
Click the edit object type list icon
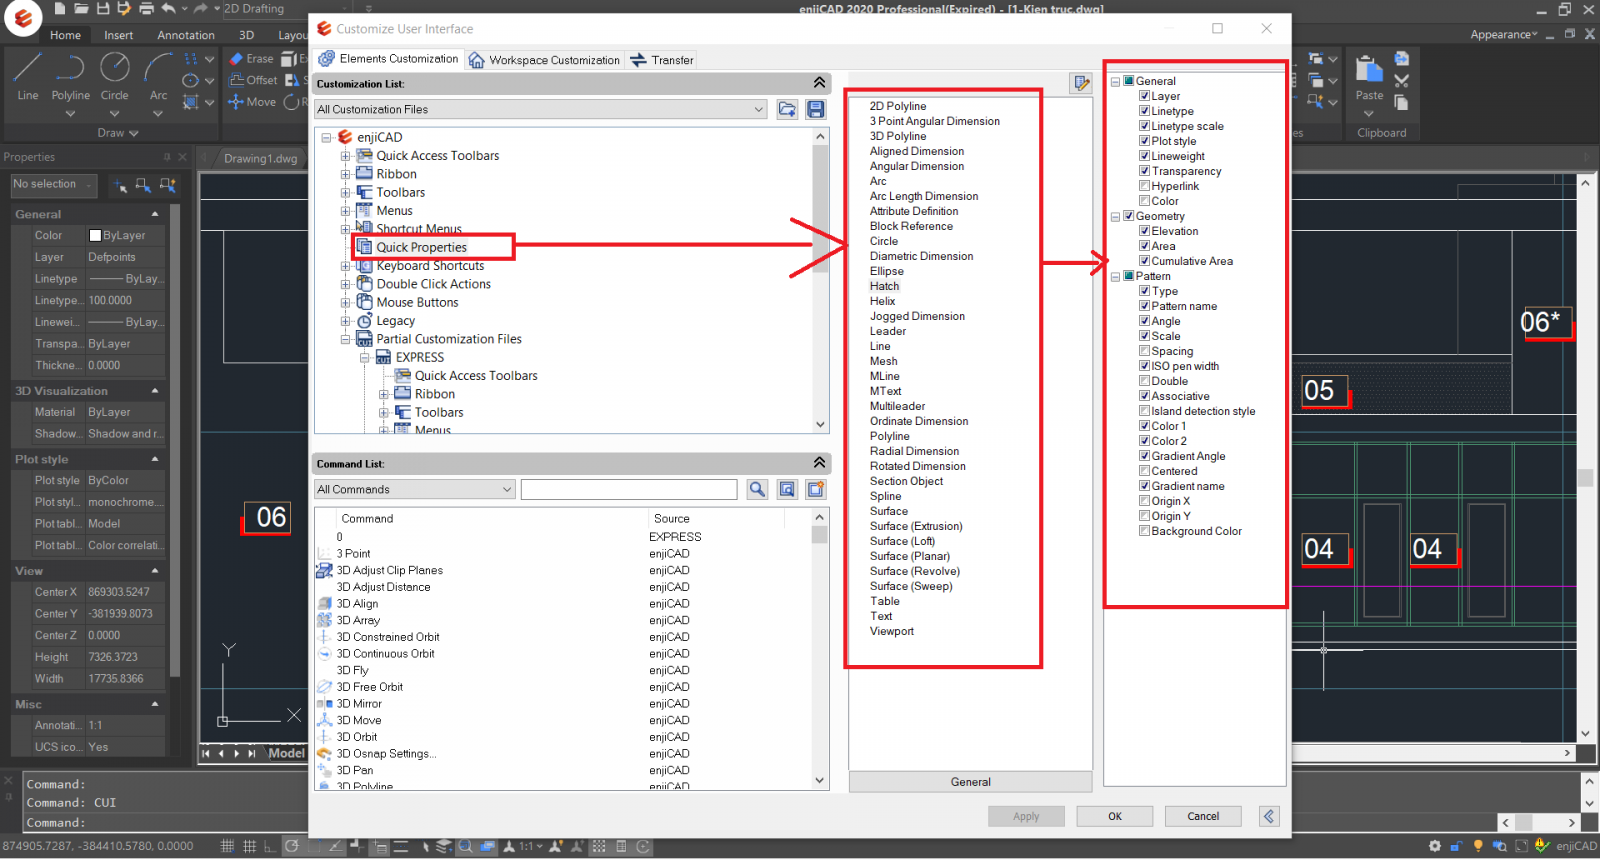[x=1081, y=83]
